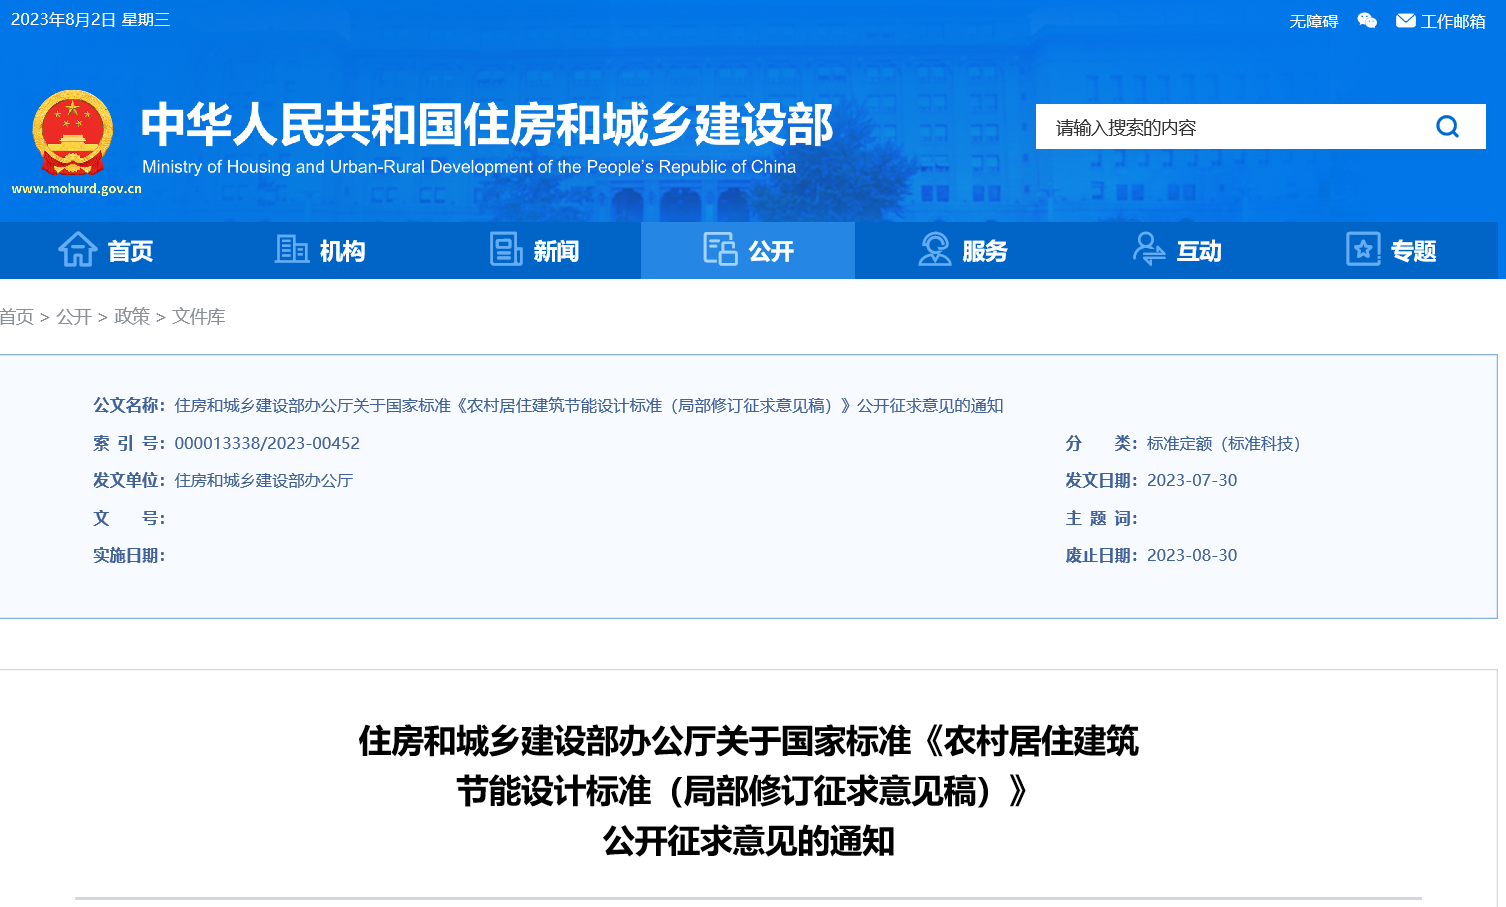Viewport: 1506px width, 907px height.
Task: Click the date text 2023年8月2日 星期三
Action: click(x=90, y=20)
